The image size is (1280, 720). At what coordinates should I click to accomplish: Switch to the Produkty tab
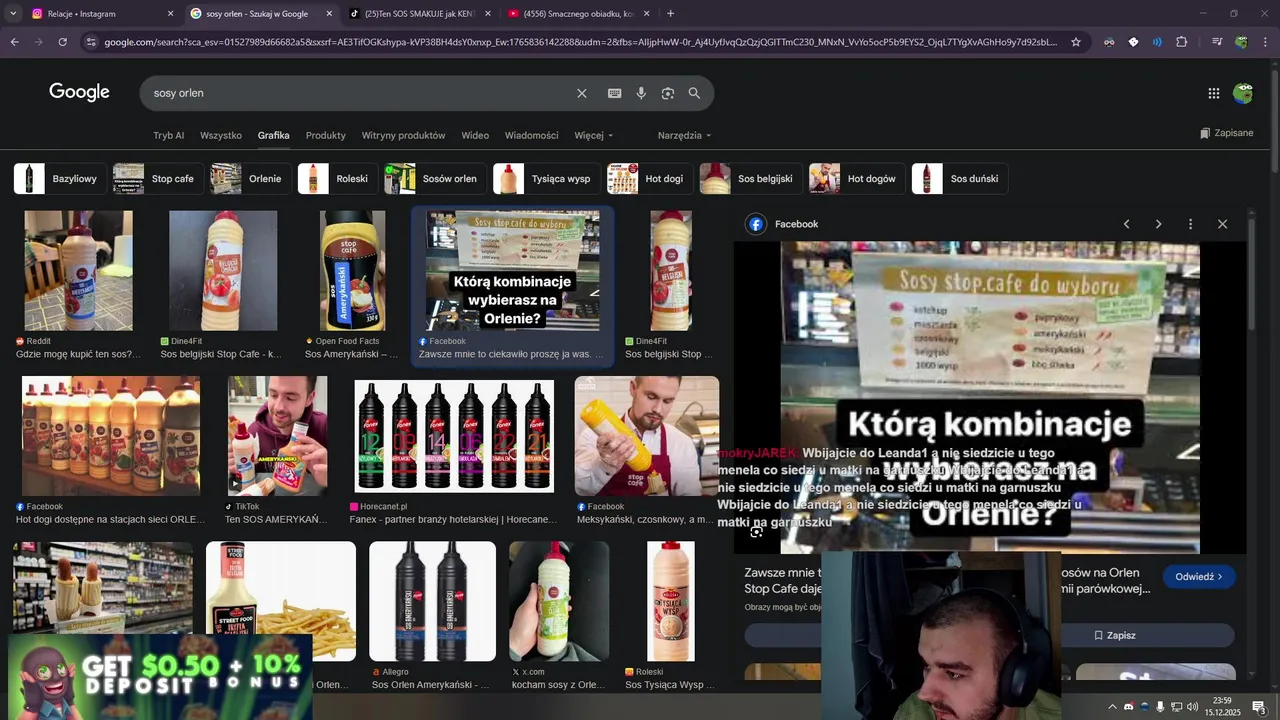coord(326,135)
